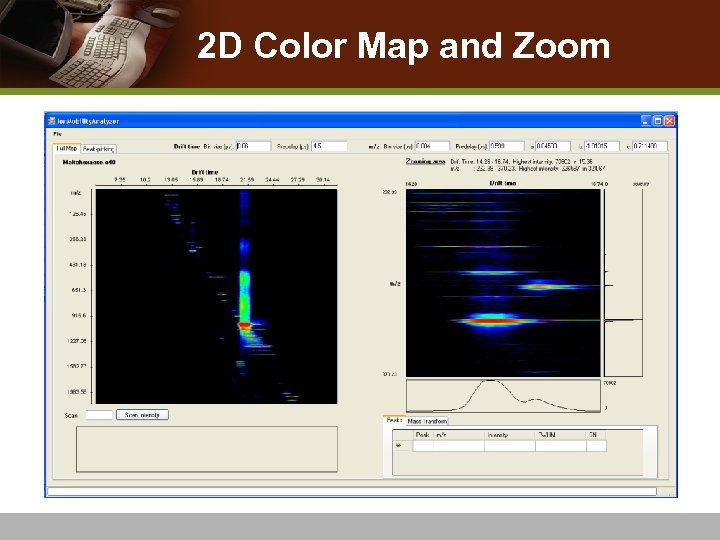Click the empty Peak cell in first row
This screenshot has width=720, height=540.
(423, 445)
